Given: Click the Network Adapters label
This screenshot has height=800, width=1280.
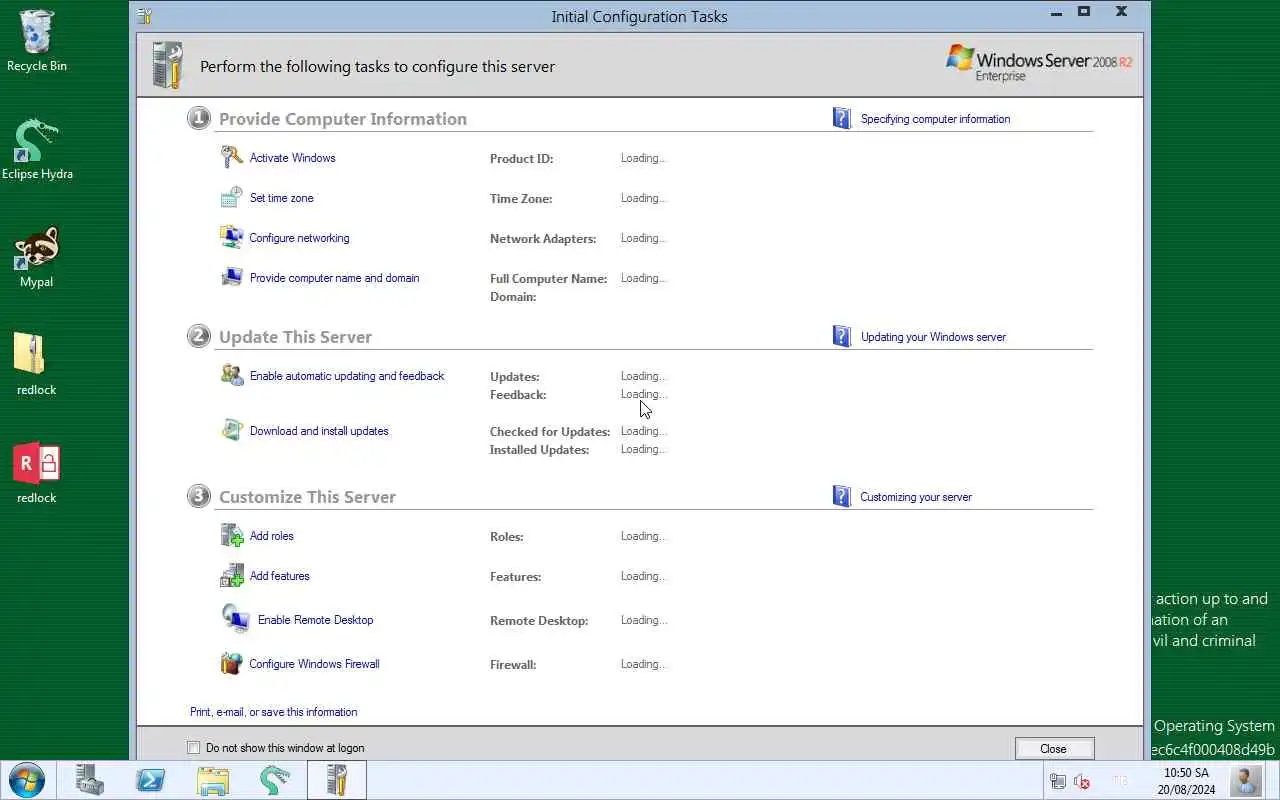Looking at the screenshot, I should coord(543,239).
